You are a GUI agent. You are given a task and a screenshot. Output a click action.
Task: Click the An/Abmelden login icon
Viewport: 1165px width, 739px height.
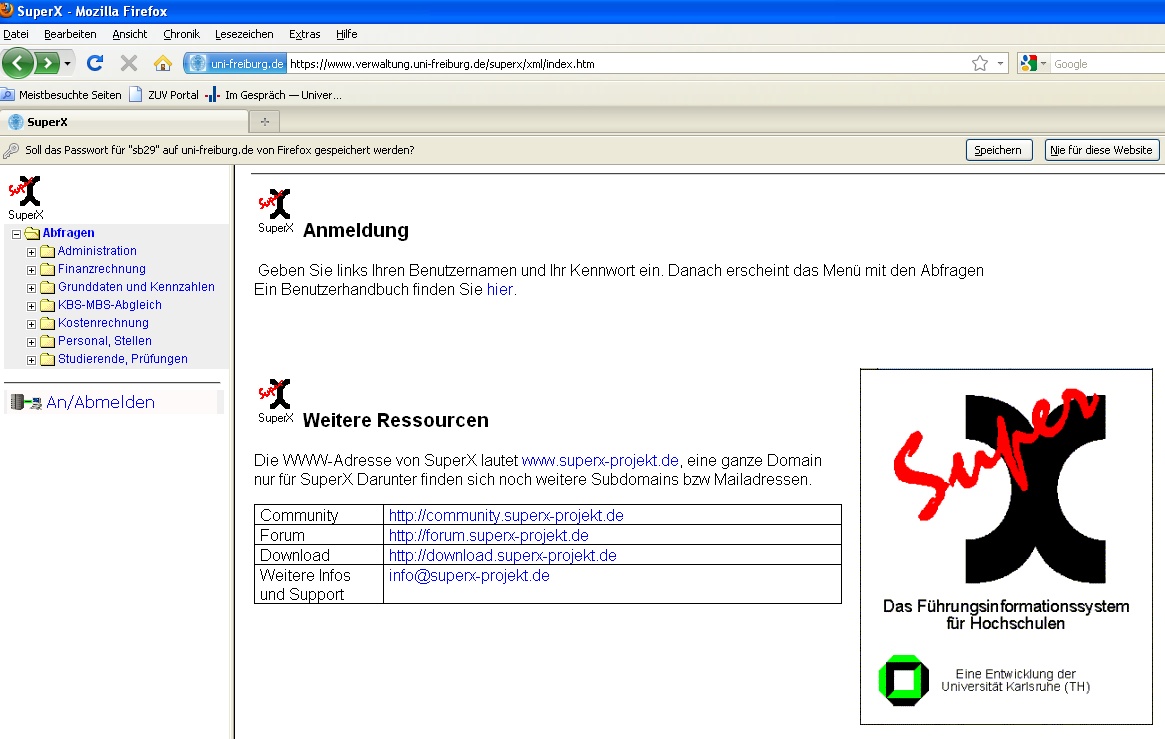click(25, 402)
